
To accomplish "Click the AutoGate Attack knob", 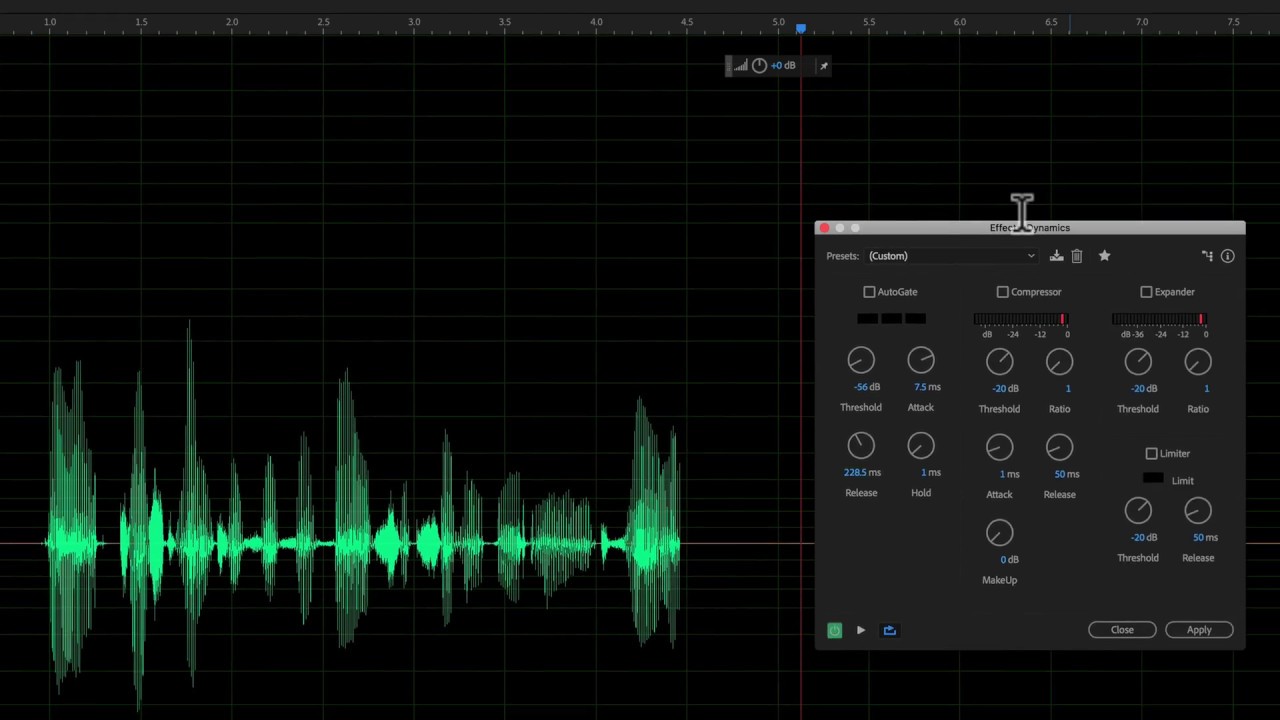I will [921, 360].
